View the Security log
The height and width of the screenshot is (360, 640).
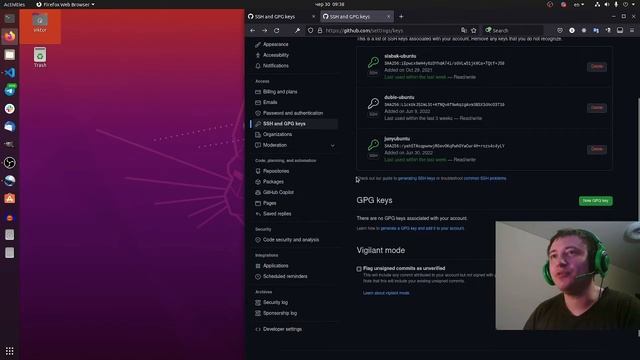[275, 302]
